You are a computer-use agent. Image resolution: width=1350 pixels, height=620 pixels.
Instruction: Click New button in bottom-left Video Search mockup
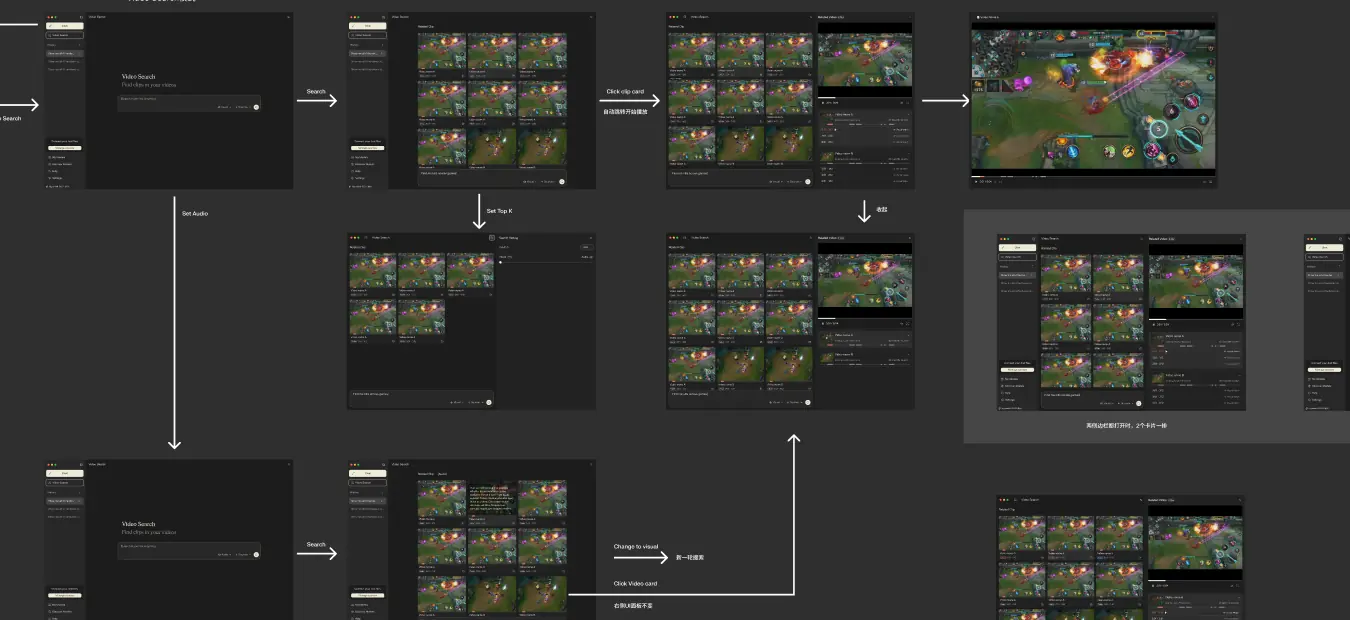point(65,473)
